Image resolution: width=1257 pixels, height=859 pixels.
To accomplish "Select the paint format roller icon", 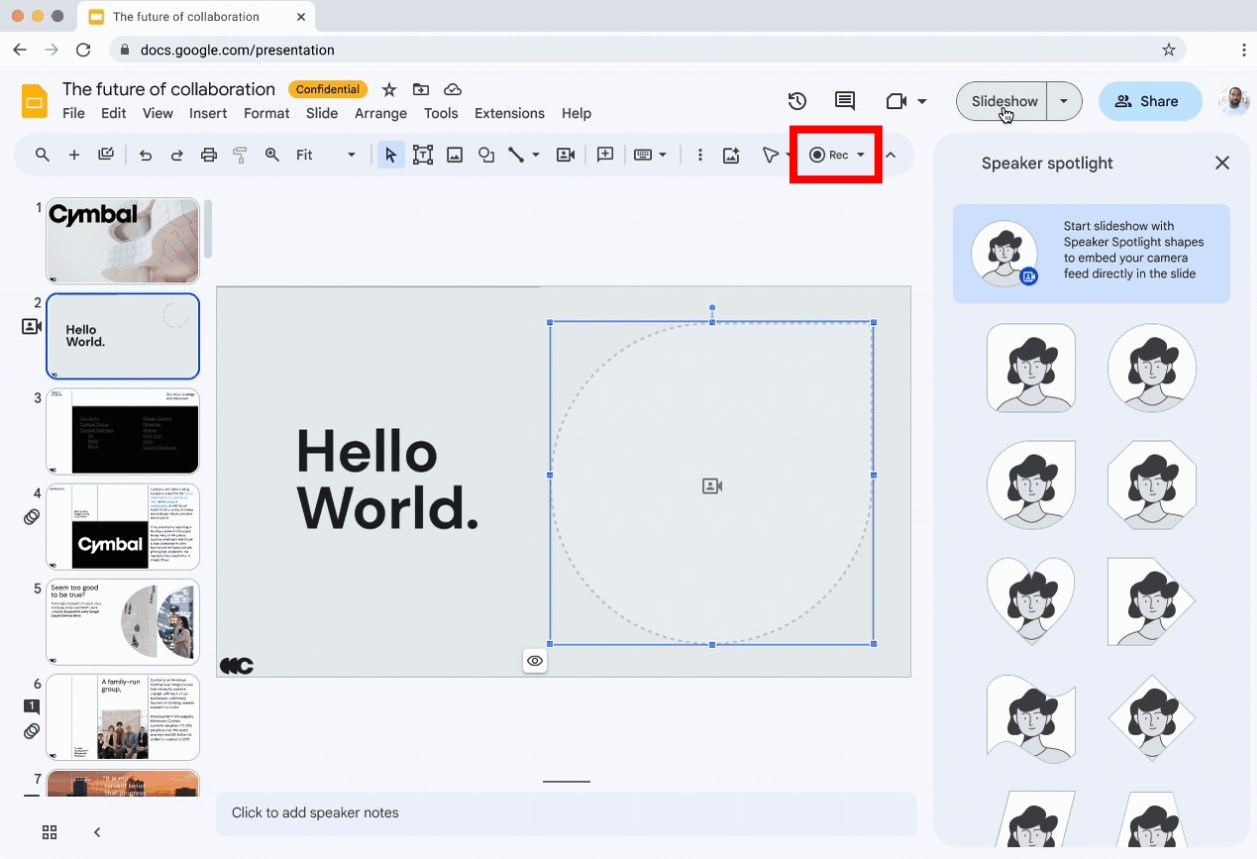I will pos(240,155).
